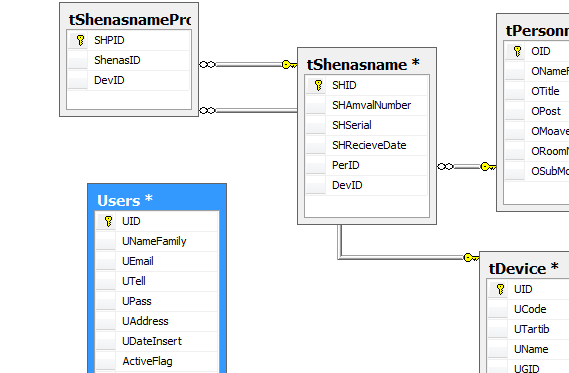Select the PerID column

pyautogui.click(x=367, y=165)
